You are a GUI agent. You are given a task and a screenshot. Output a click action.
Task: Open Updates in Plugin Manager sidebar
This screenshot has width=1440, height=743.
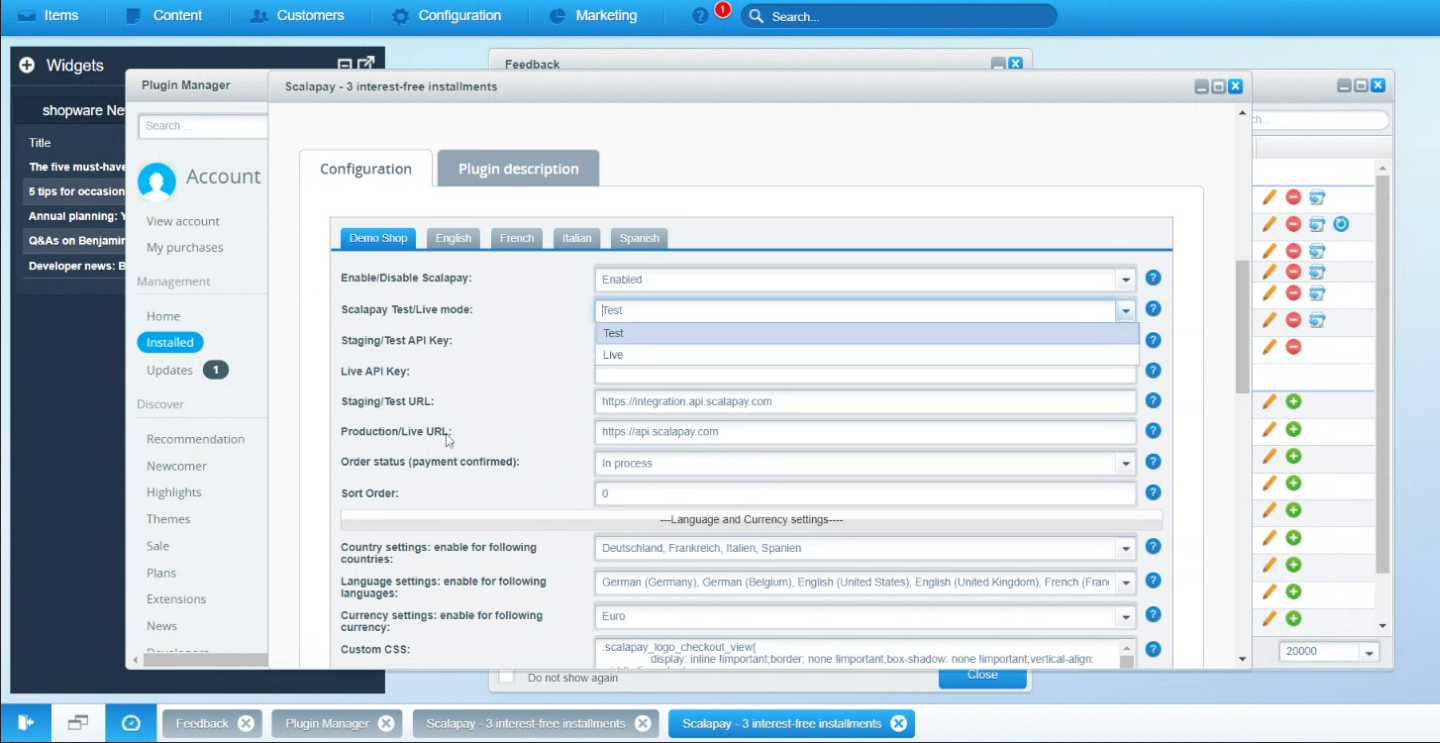(x=169, y=370)
